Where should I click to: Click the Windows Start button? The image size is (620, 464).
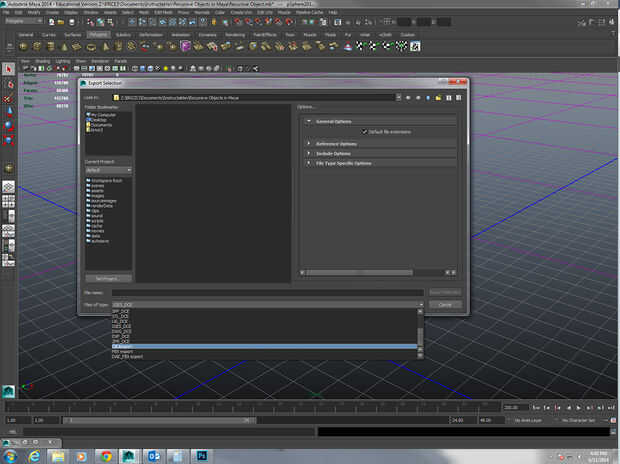[x=12, y=455]
